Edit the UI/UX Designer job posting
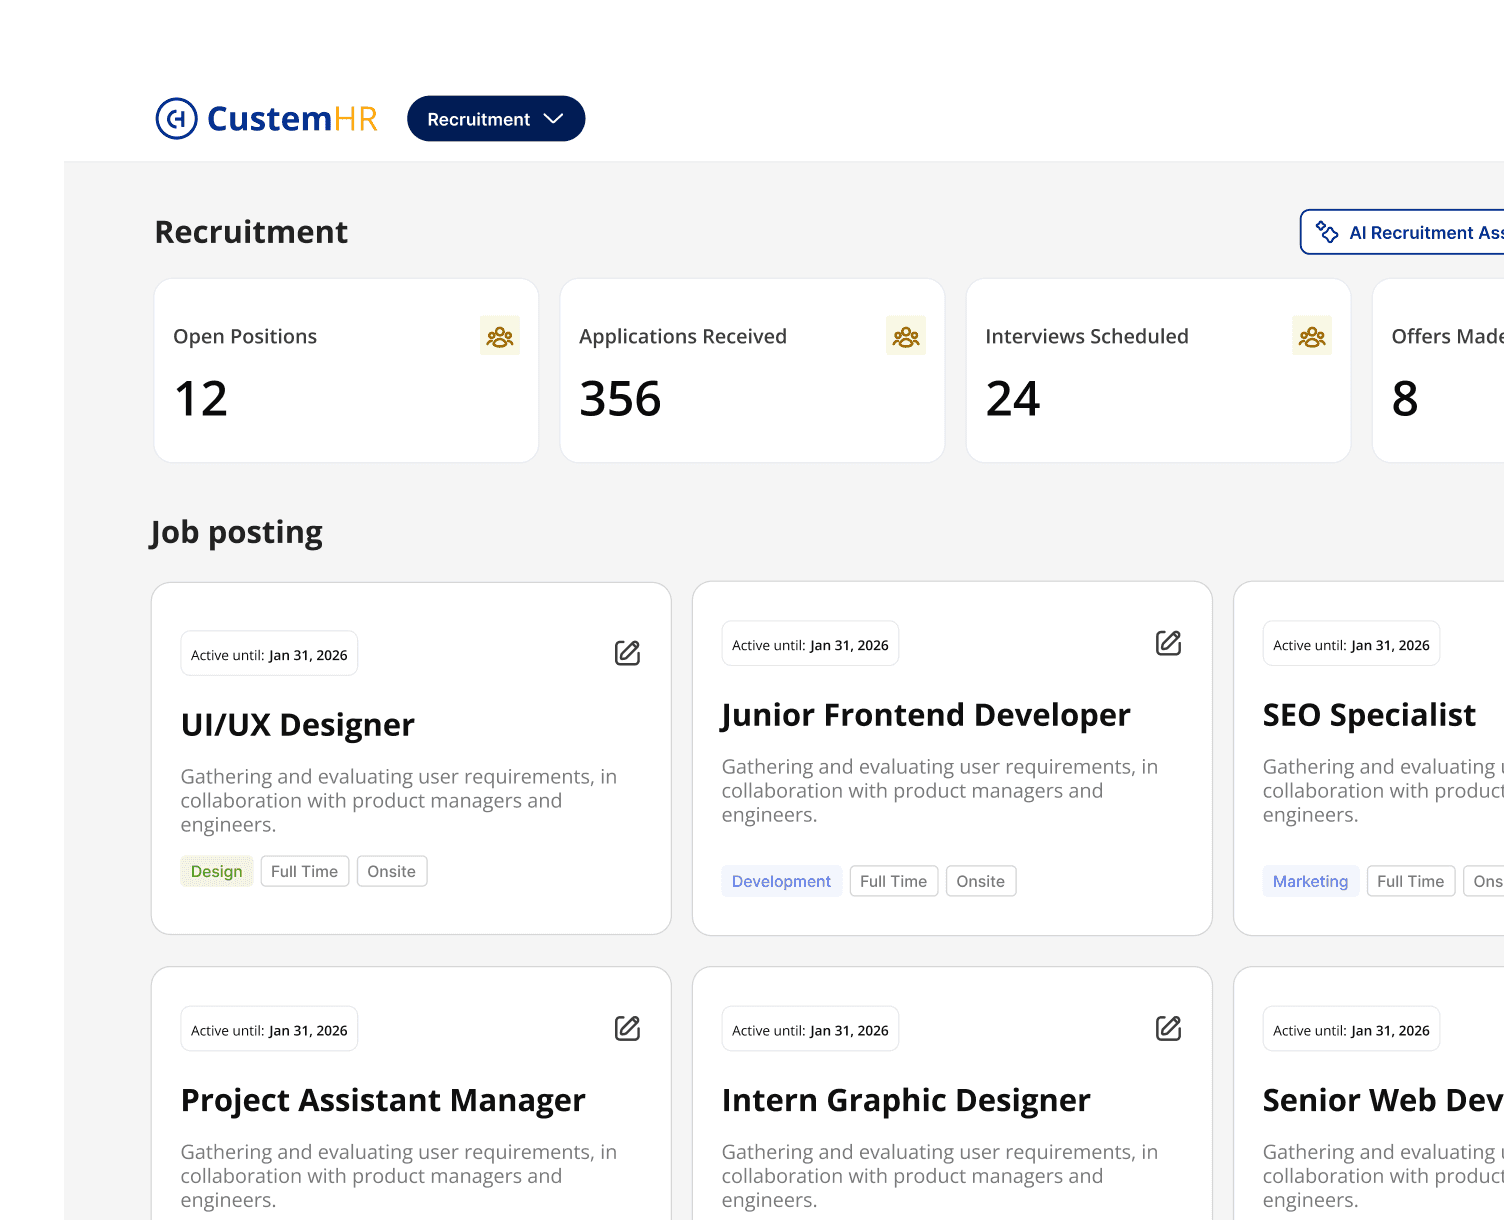Screen dimensions: 1504x1220 627,654
